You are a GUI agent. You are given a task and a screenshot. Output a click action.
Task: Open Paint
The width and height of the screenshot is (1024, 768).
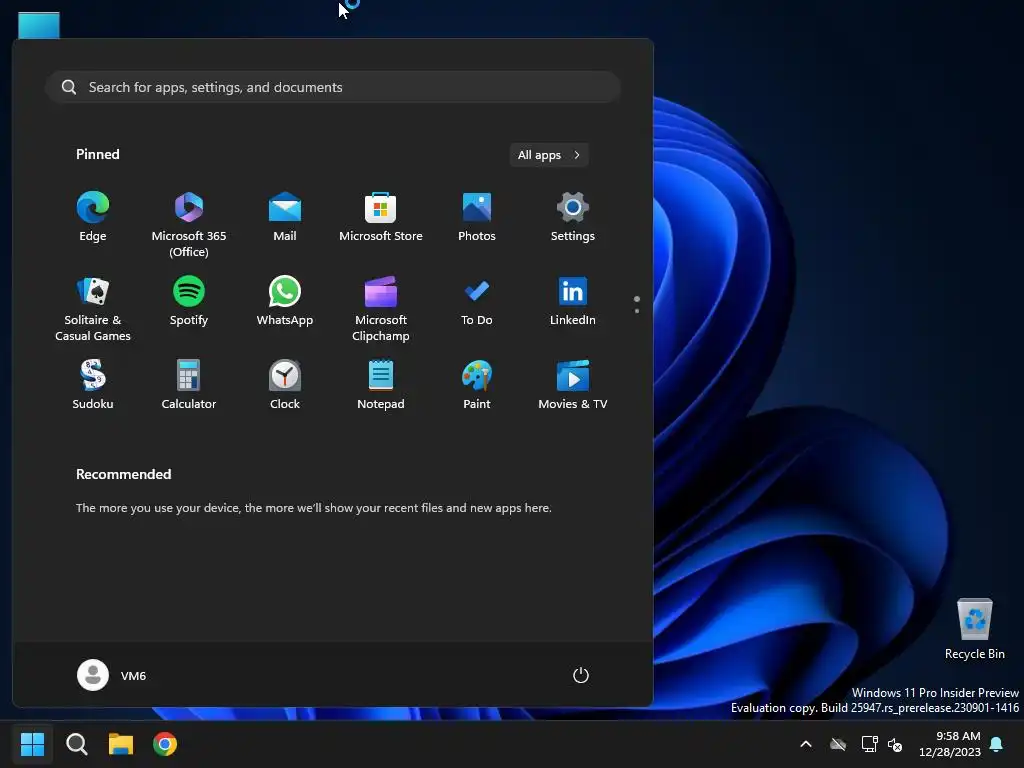tap(477, 385)
